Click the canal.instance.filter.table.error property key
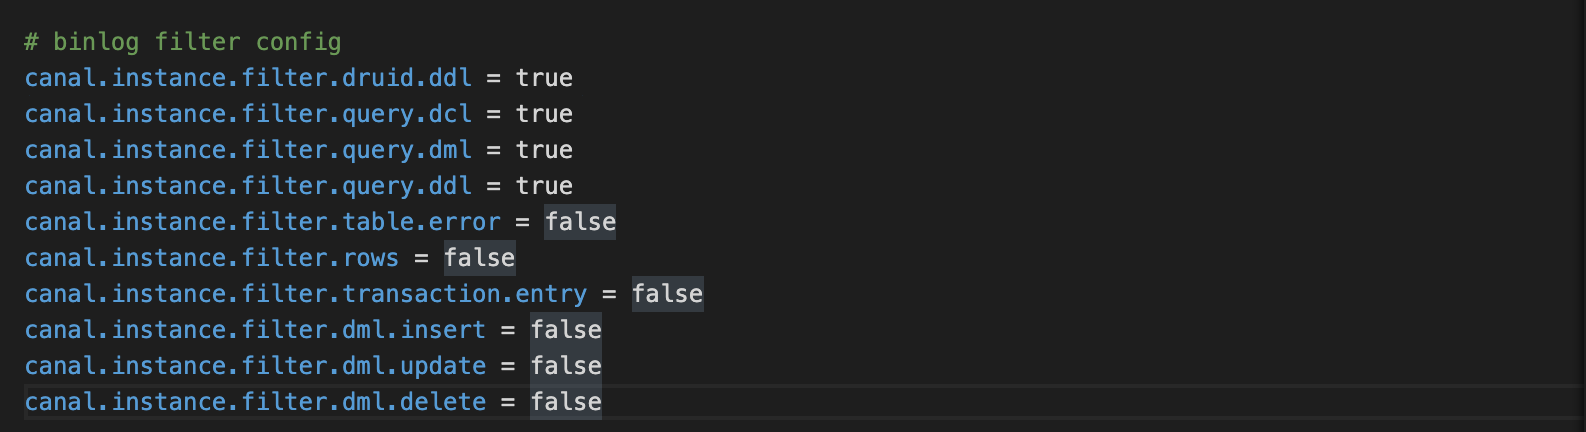Viewport: 1586px width, 432px height. tap(262, 222)
